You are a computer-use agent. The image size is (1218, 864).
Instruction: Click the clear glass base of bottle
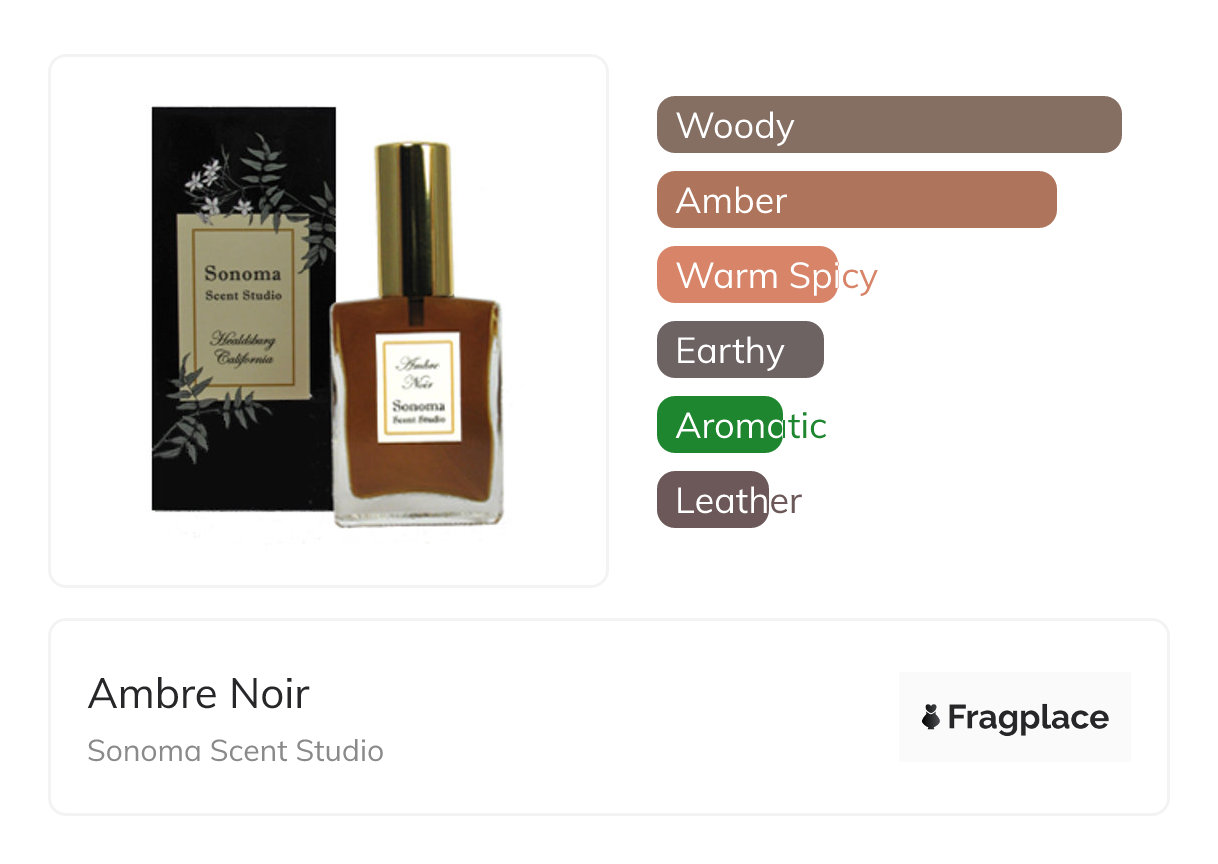pyautogui.click(x=417, y=509)
